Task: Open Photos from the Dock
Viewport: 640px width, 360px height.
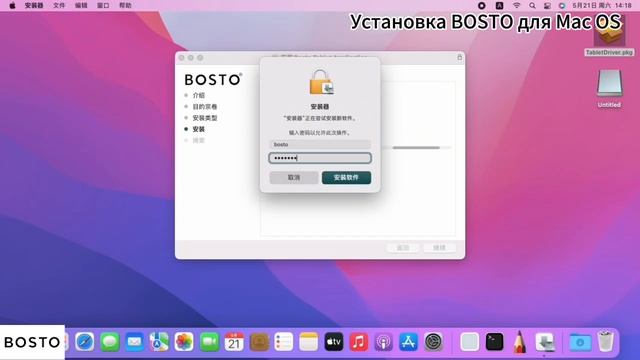Action: pos(184,342)
